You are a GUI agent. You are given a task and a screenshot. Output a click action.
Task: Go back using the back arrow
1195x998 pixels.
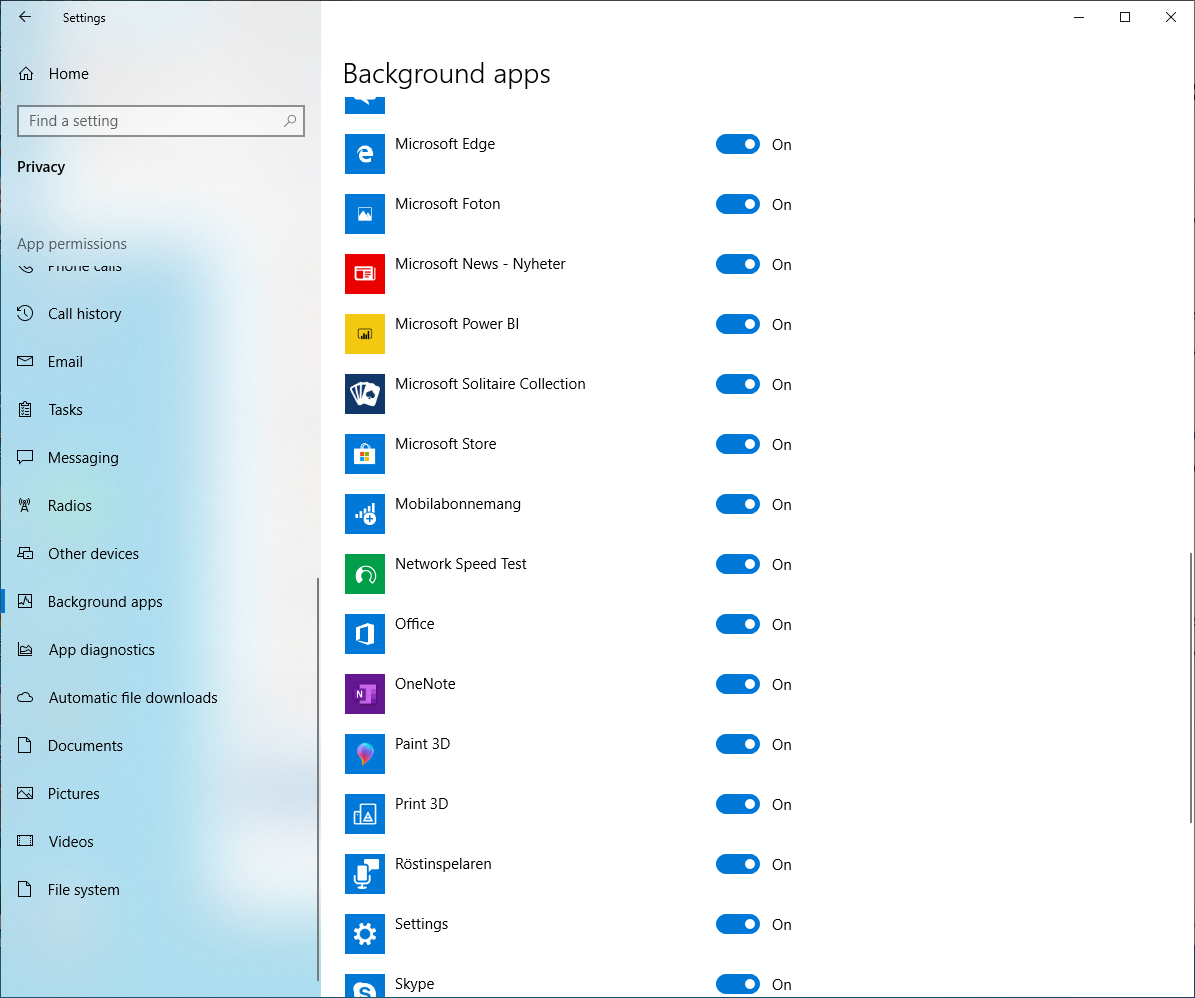(25, 17)
